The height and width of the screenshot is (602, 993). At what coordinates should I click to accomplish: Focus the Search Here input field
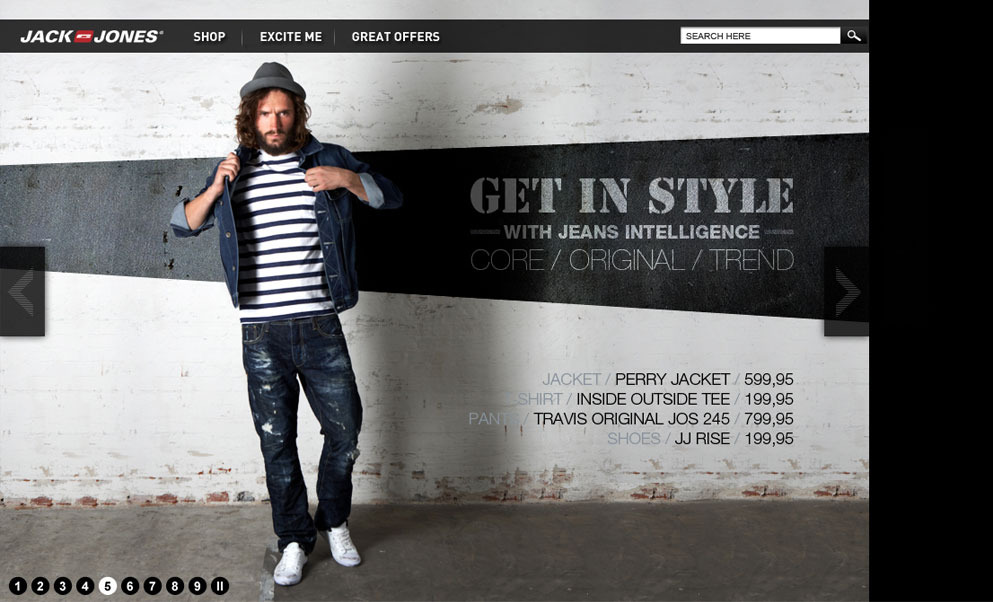(x=760, y=36)
